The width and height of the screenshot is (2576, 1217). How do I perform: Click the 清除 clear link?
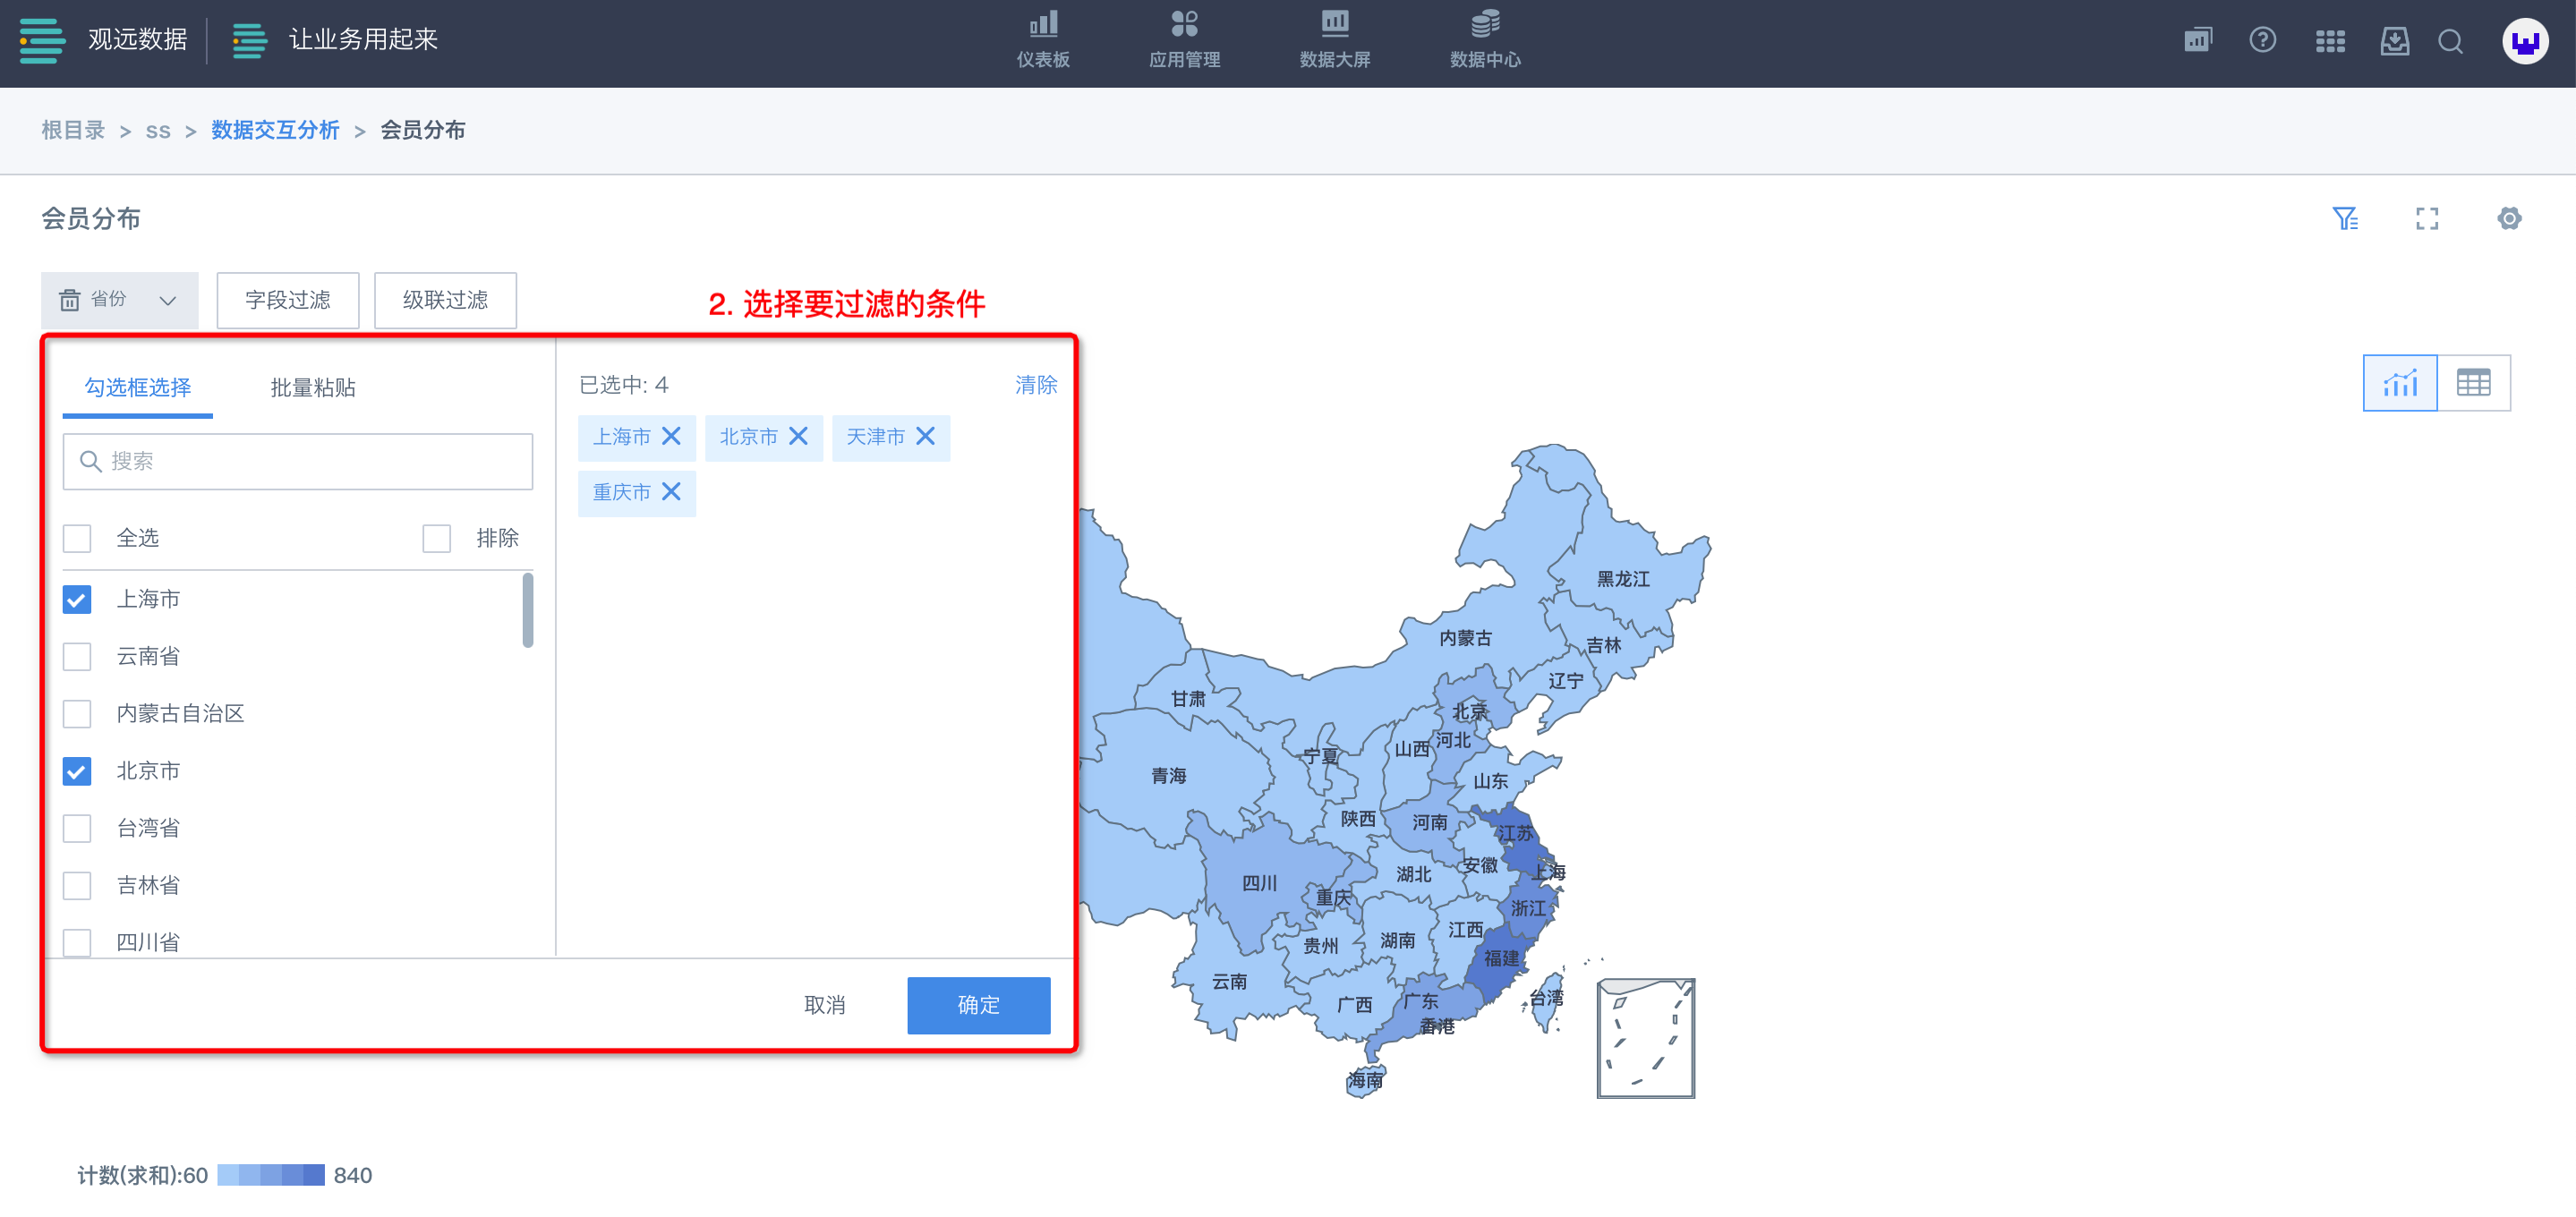pos(1036,385)
